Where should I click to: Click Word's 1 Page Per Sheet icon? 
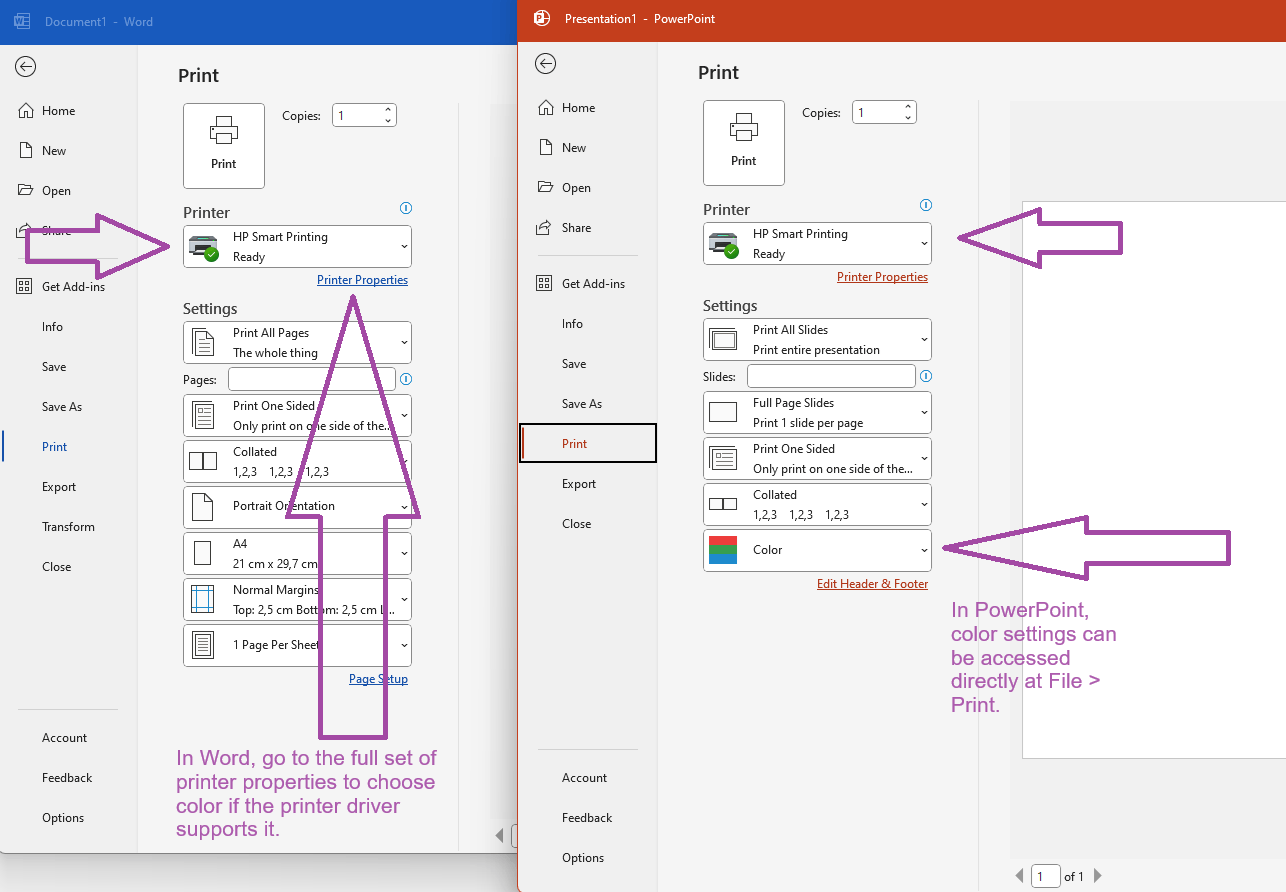pyautogui.click(x=203, y=645)
